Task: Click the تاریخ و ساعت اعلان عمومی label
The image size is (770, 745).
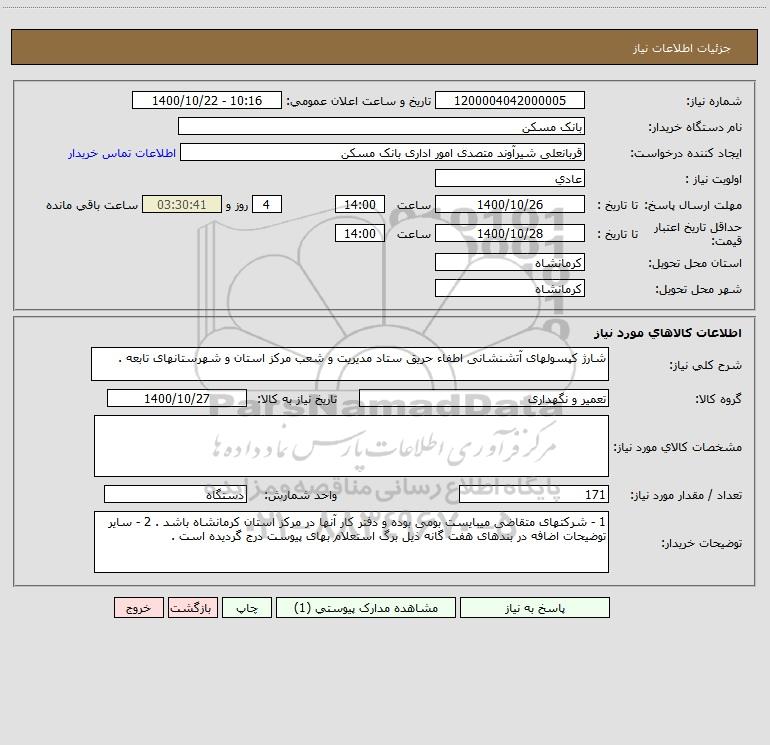Action: 358,102
